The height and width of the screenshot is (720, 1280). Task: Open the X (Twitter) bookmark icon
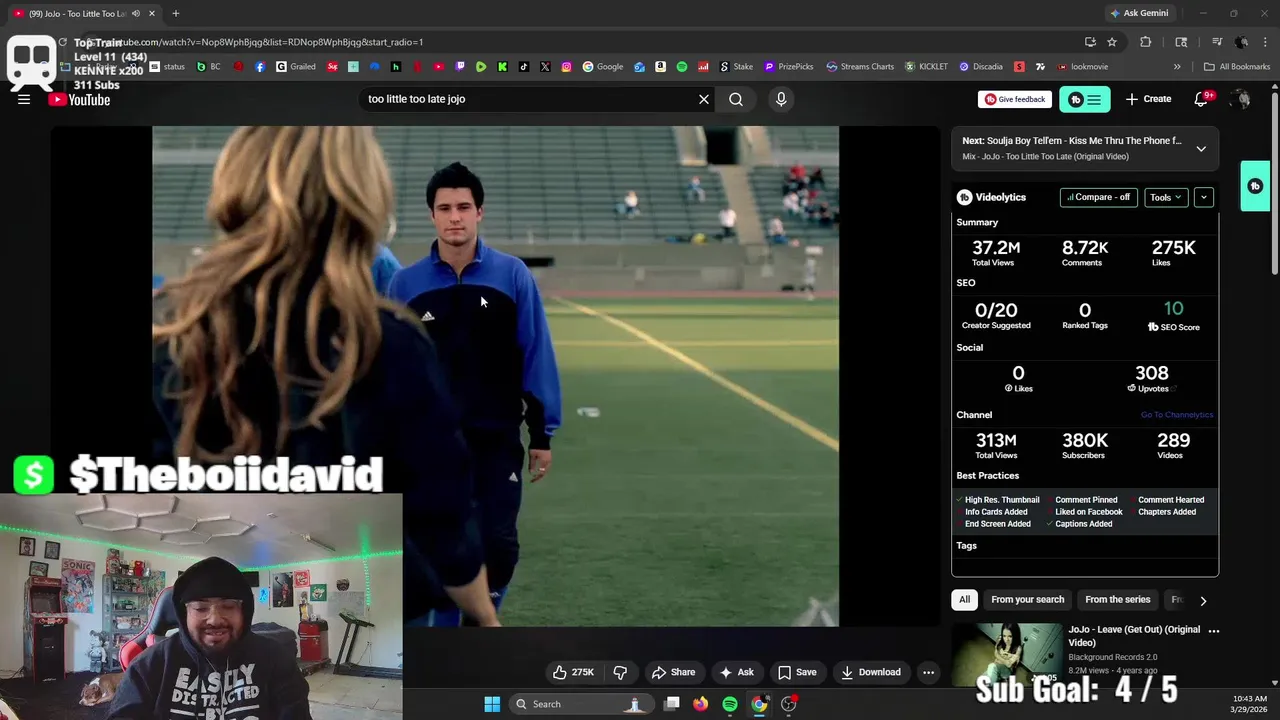(x=545, y=67)
